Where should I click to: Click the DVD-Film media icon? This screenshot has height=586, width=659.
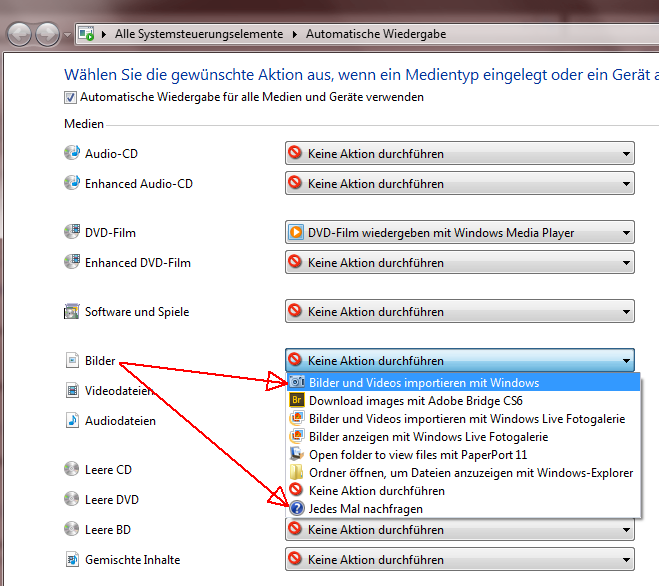click(x=72, y=233)
